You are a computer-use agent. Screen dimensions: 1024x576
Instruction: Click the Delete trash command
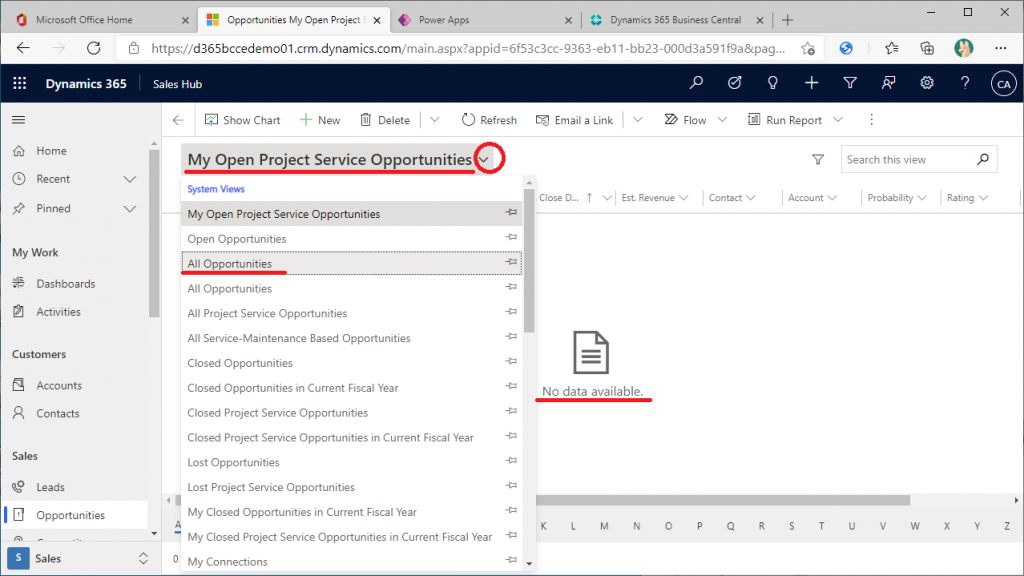[384, 120]
